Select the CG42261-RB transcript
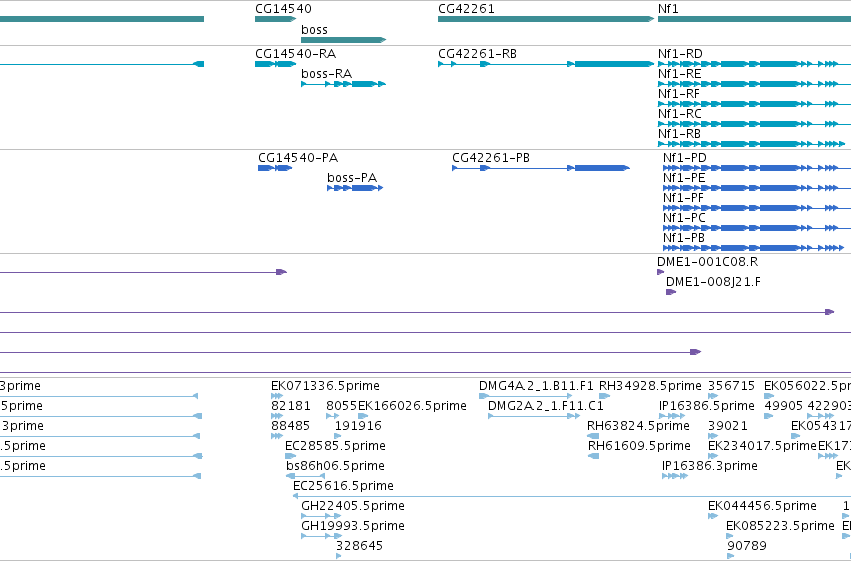 point(546,64)
